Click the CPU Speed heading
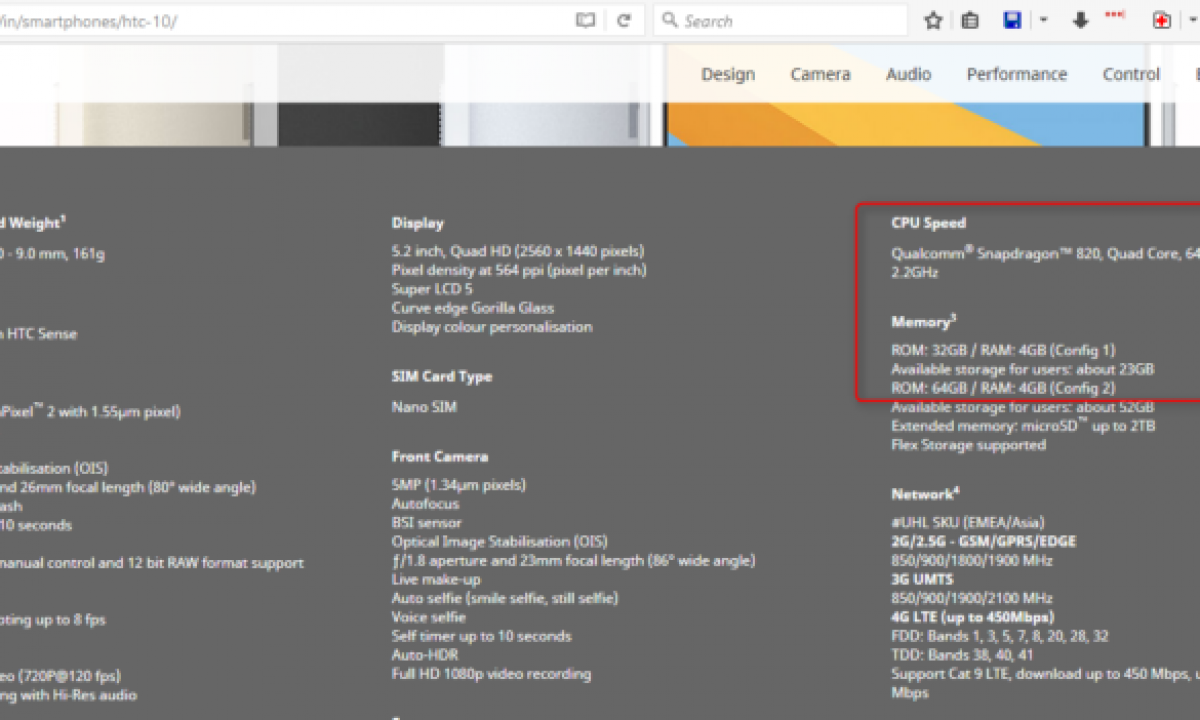This screenshot has width=1200, height=720. coord(928,223)
